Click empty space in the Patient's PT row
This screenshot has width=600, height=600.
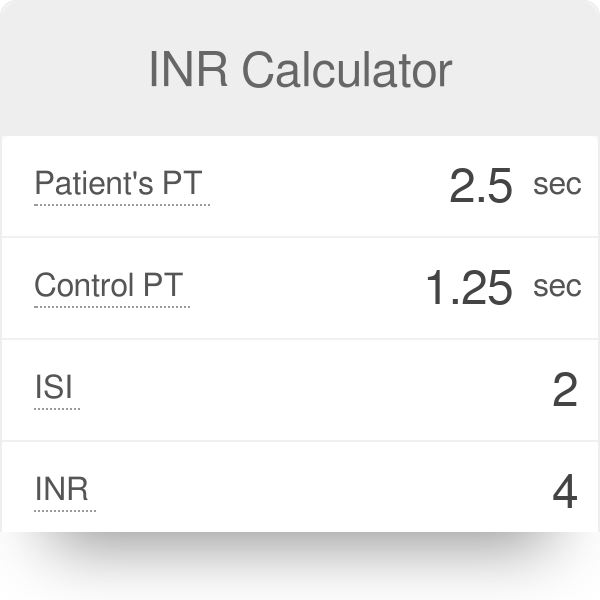(325, 186)
